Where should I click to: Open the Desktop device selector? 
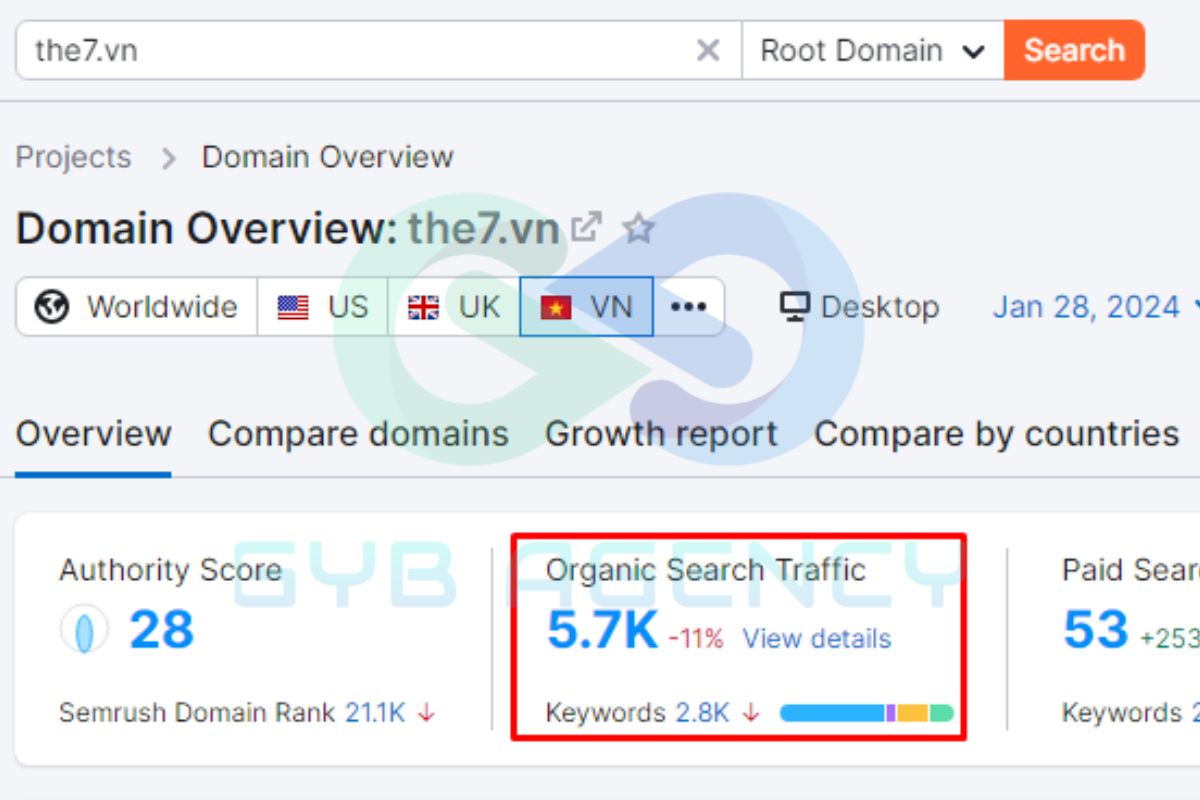pos(860,307)
